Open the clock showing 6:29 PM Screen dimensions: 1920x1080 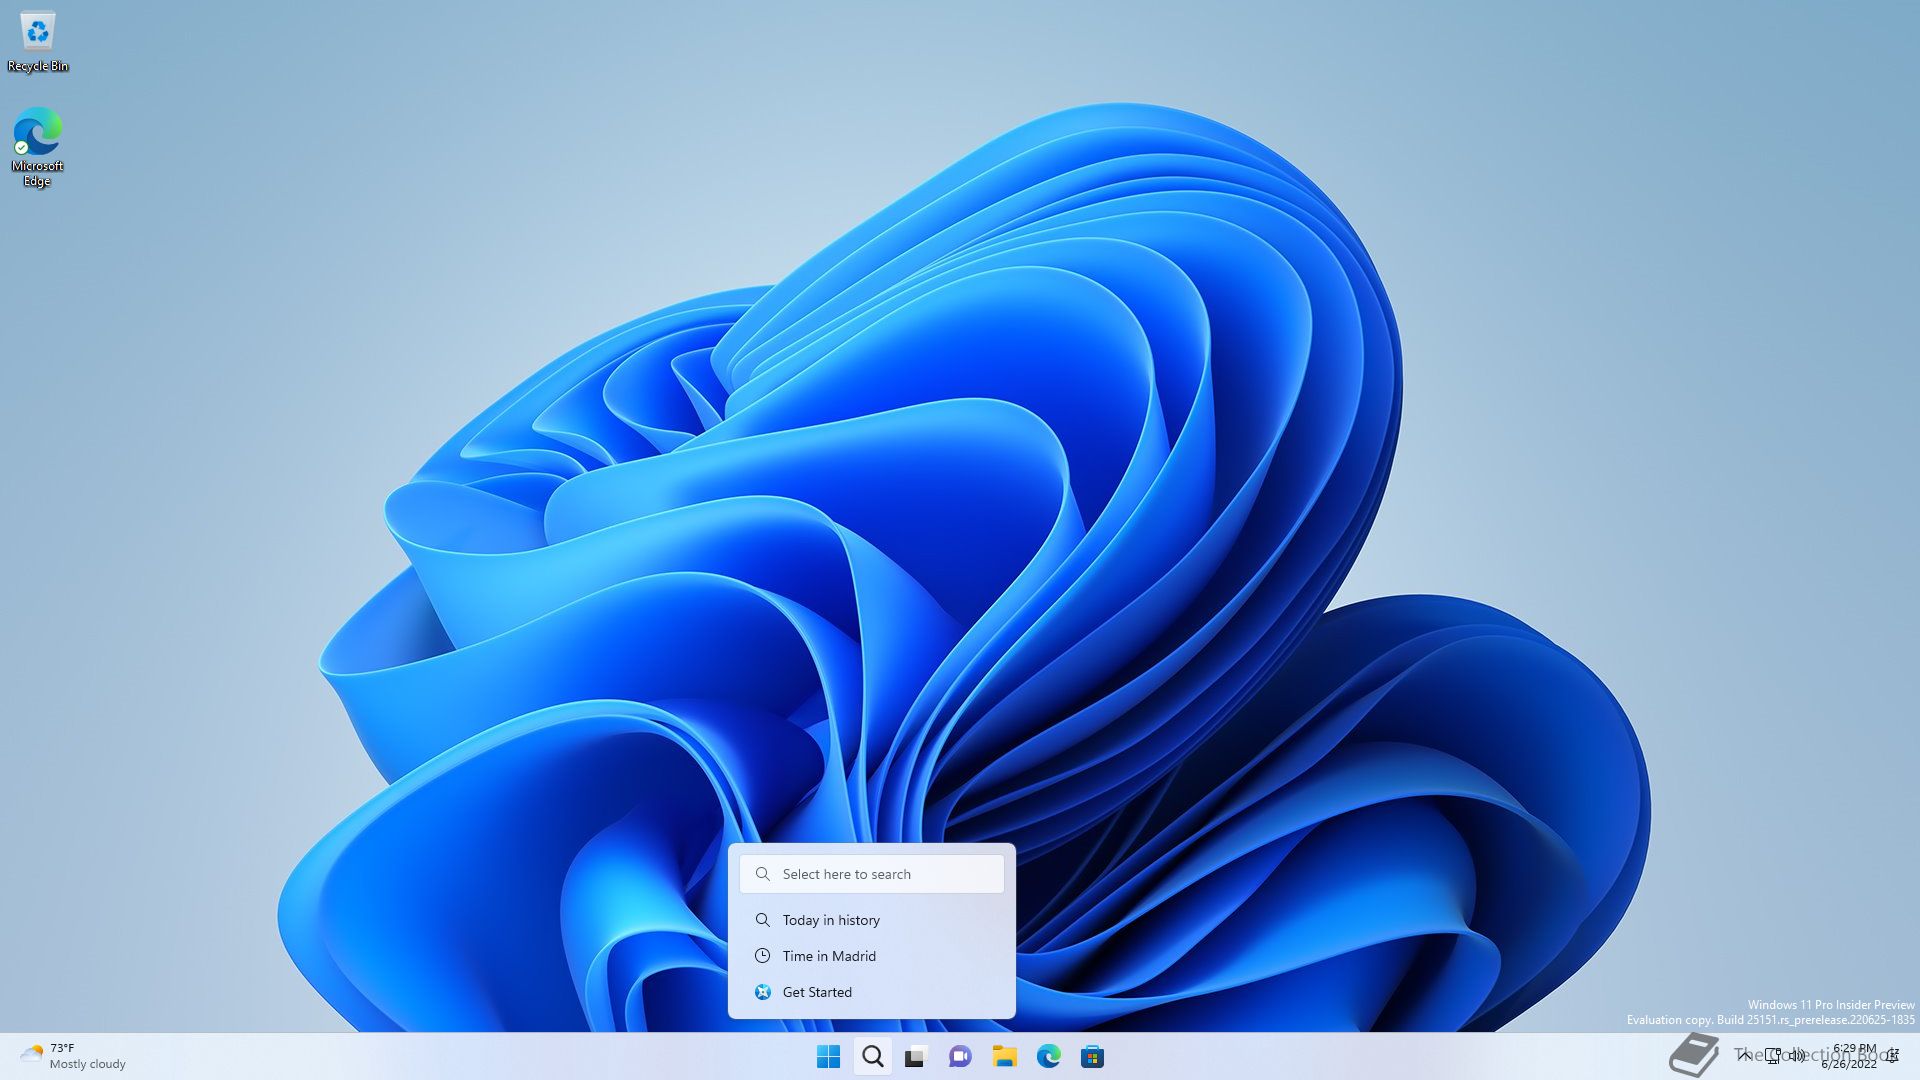coord(1849,1056)
